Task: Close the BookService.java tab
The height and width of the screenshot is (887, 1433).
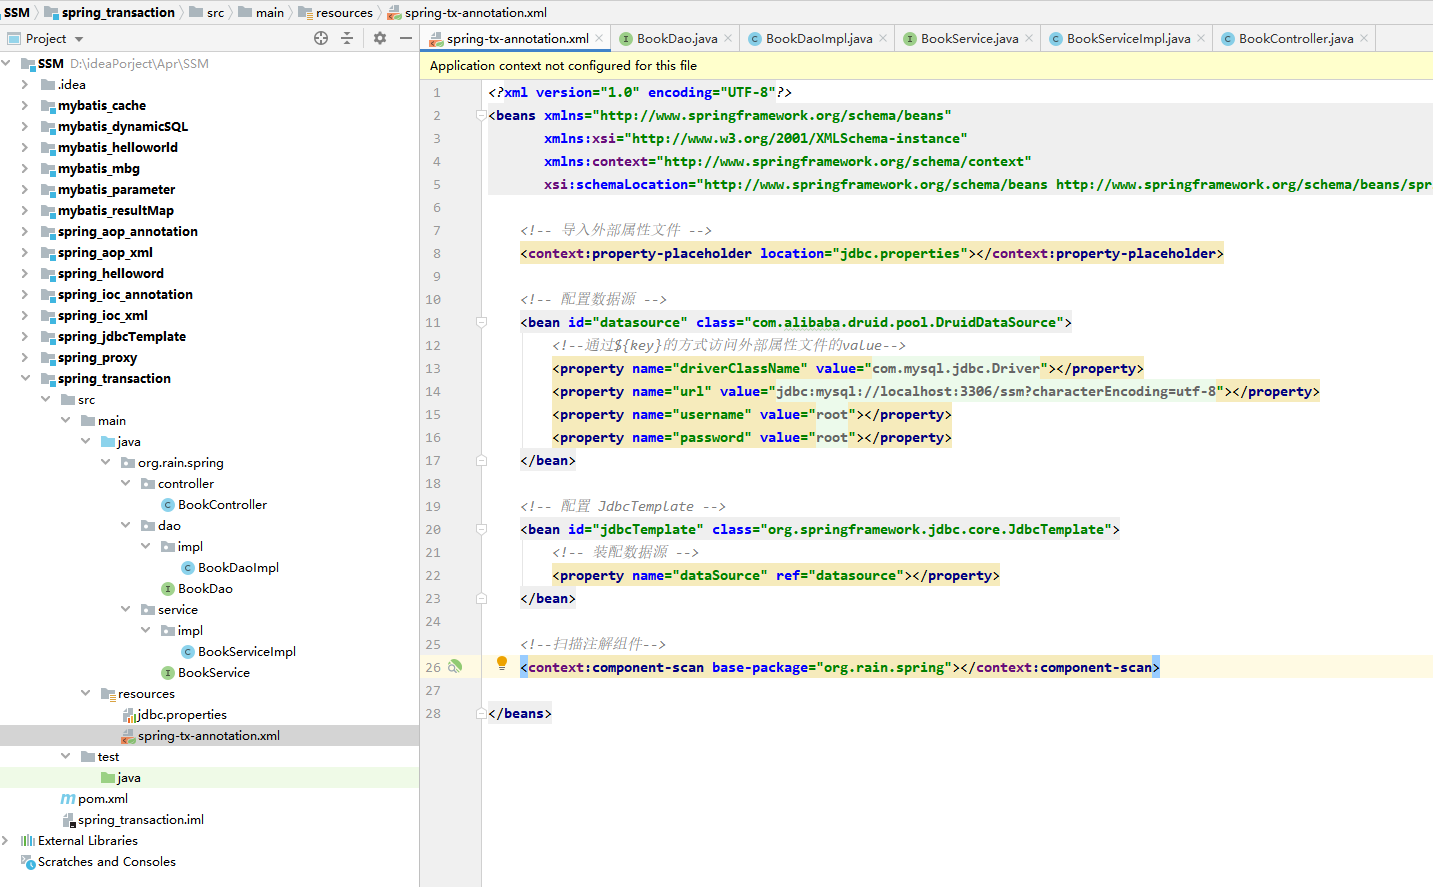Action: [x=1029, y=38]
